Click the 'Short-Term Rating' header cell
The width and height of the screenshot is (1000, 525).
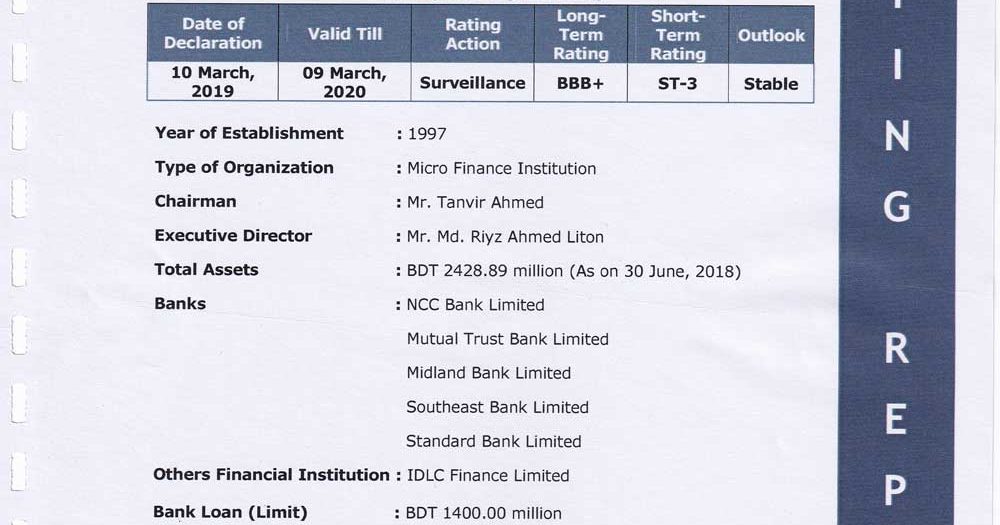(x=678, y=34)
